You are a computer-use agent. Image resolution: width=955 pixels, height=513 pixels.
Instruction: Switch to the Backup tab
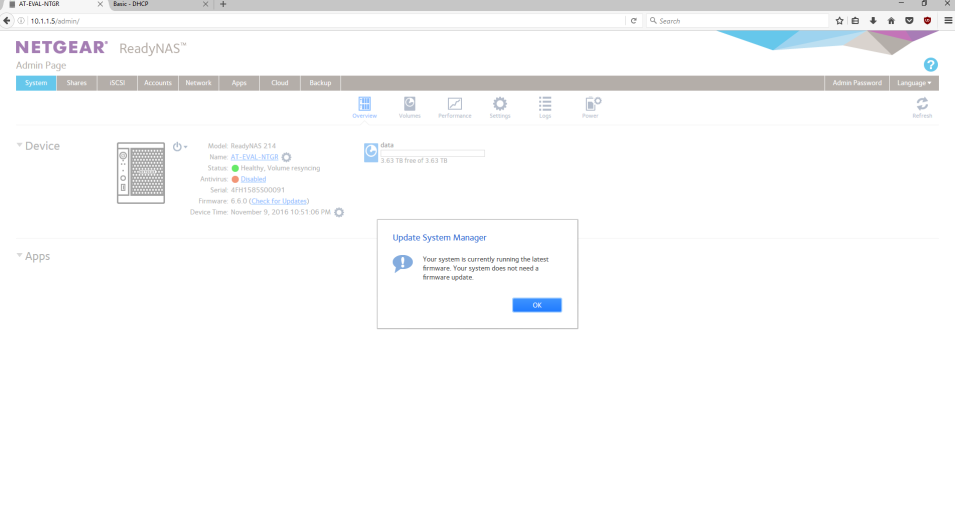(320, 83)
